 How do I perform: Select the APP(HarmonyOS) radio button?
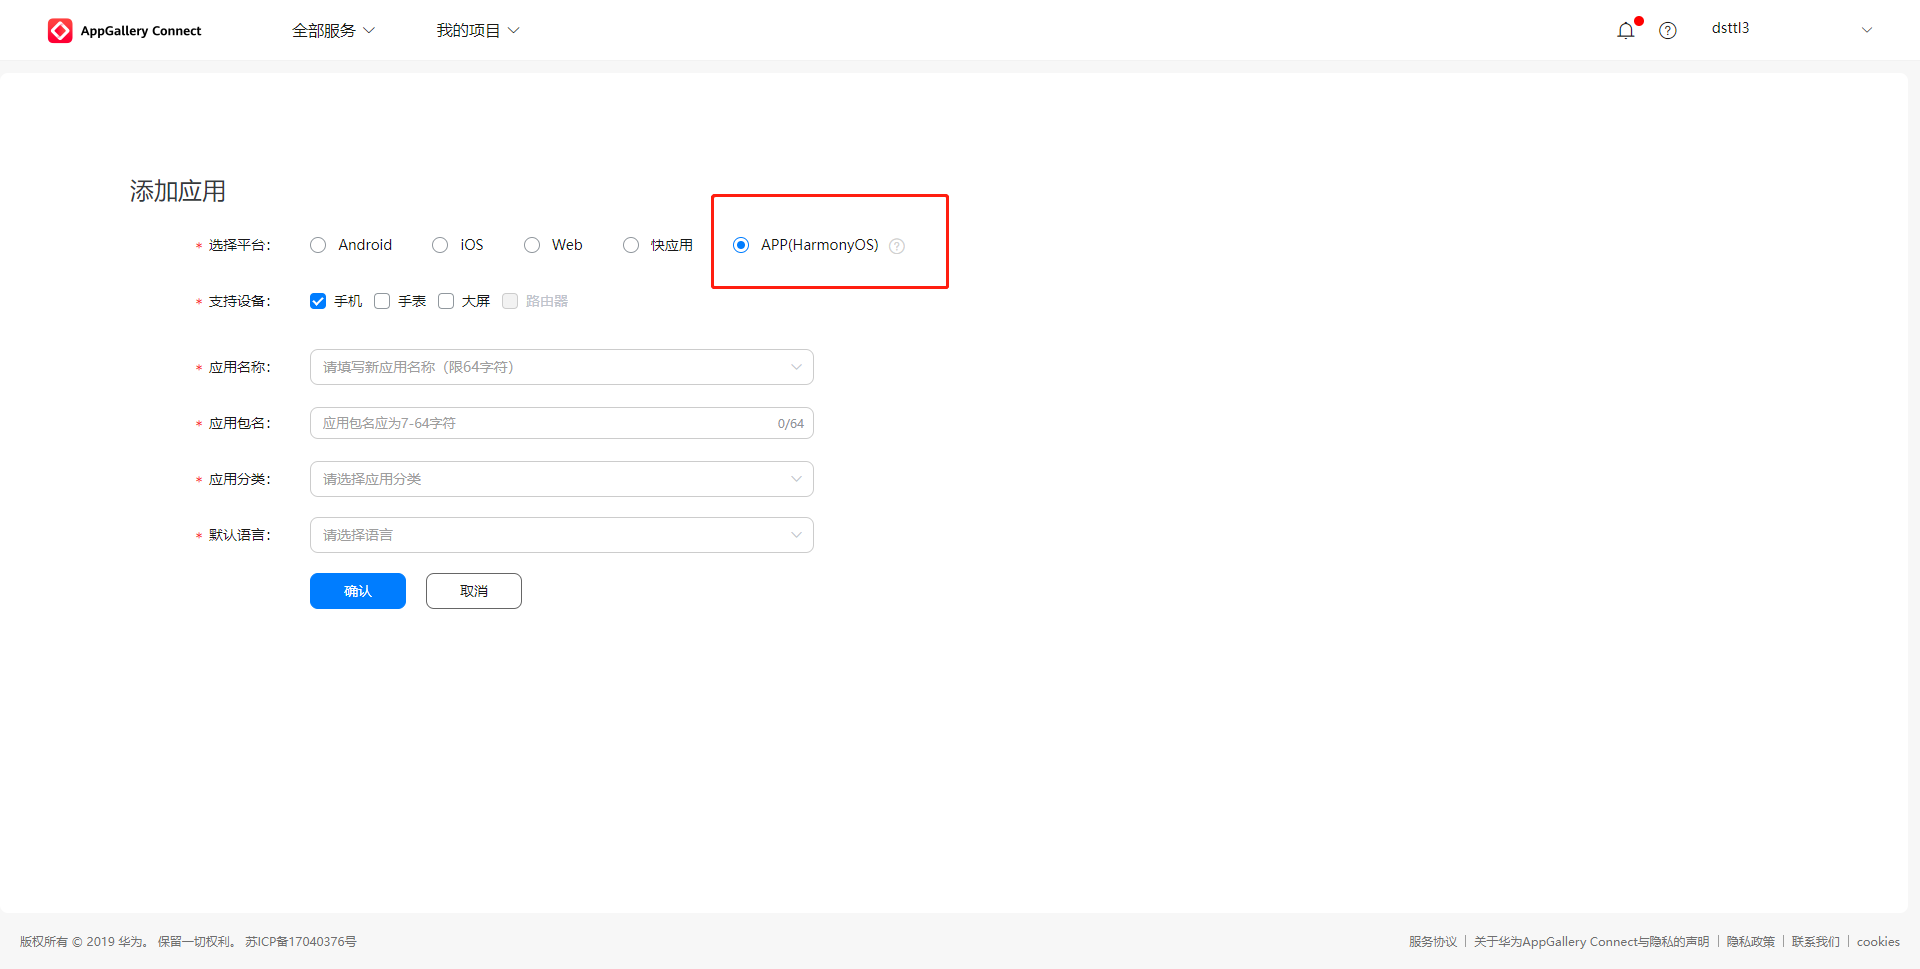741,245
